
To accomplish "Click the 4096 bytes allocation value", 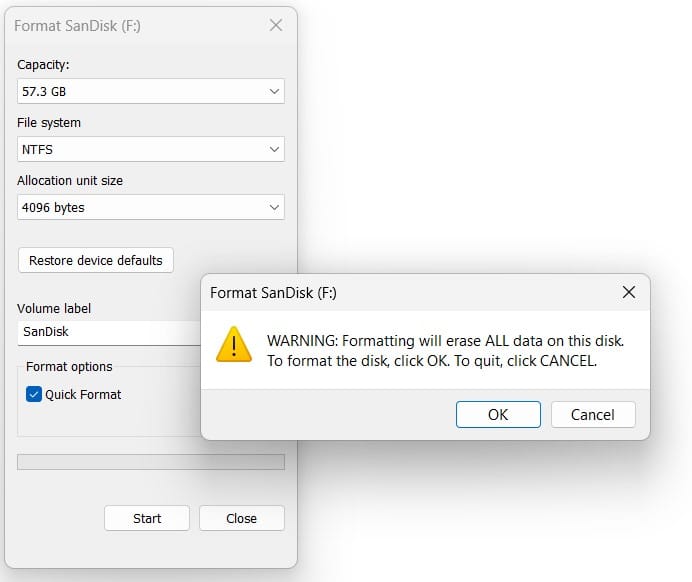I will (x=53, y=208).
